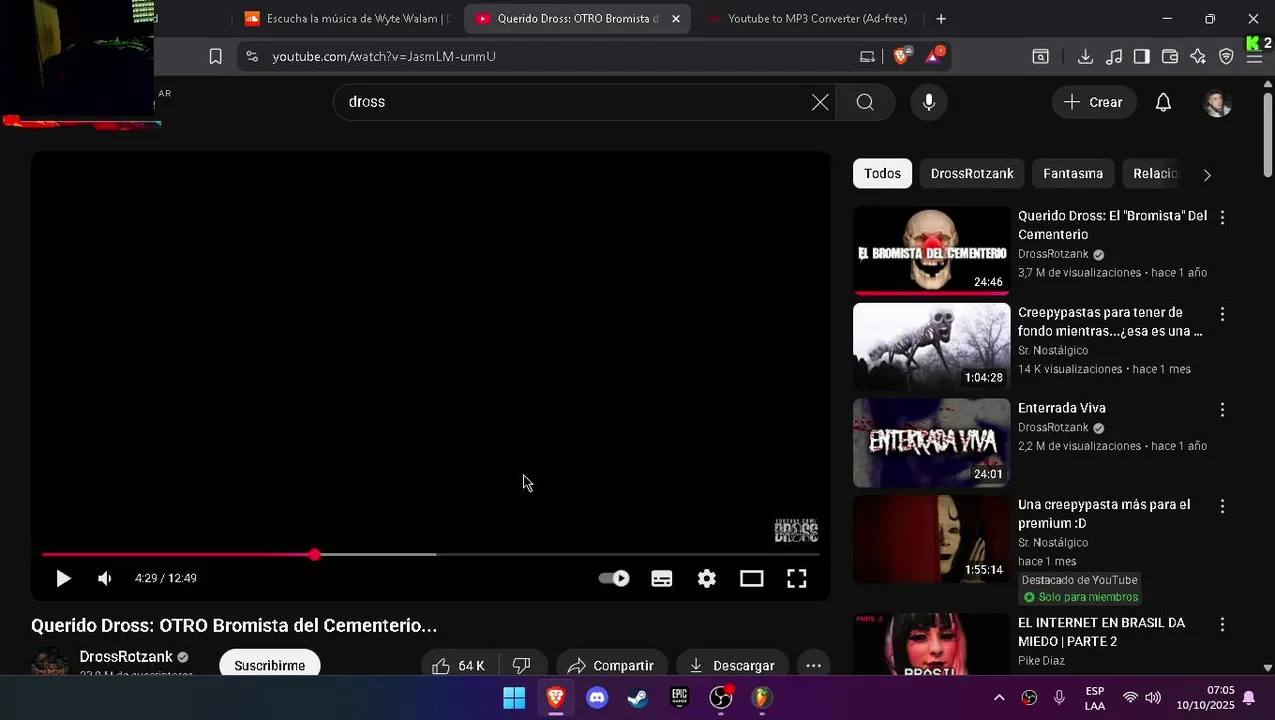Click the search magnifier button
The image size is (1275, 720).
[x=865, y=102]
